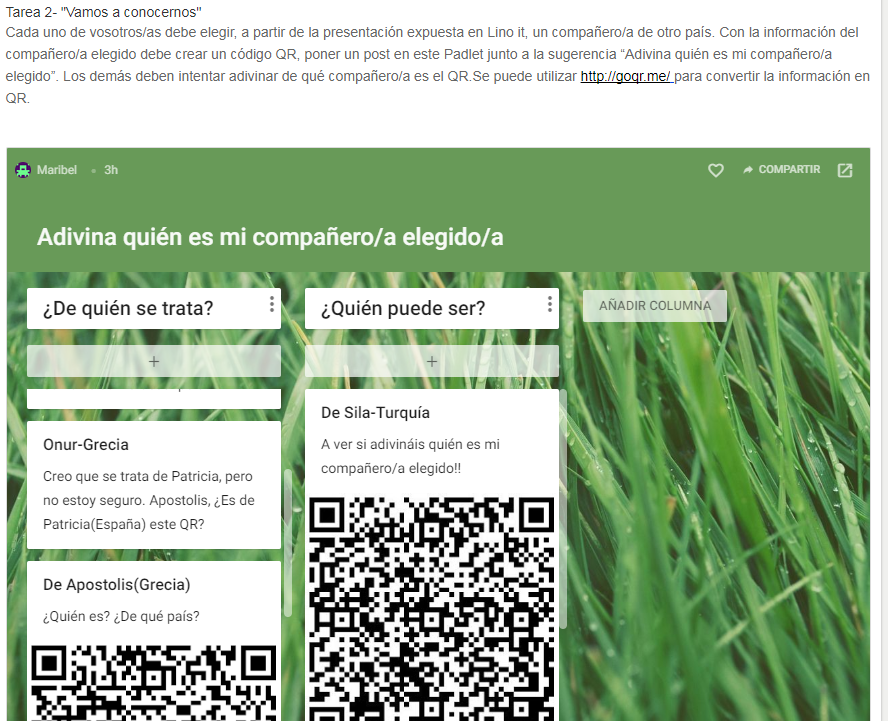Click the QR code in the Apostolis post
Image resolution: width=888 pixels, height=721 pixels.
(x=153, y=682)
